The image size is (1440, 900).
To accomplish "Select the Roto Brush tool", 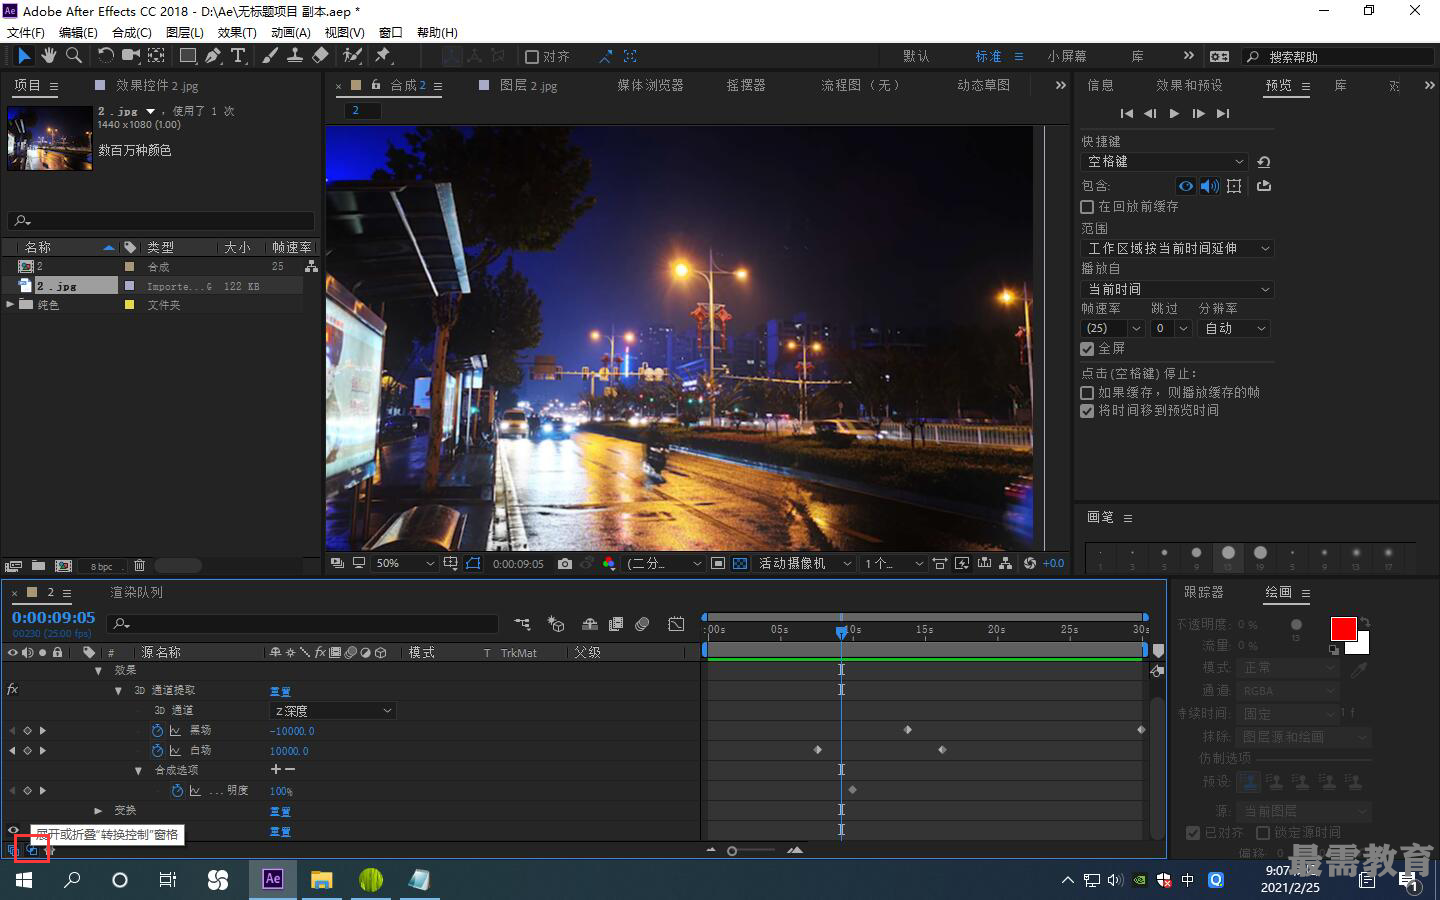I will [352, 56].
